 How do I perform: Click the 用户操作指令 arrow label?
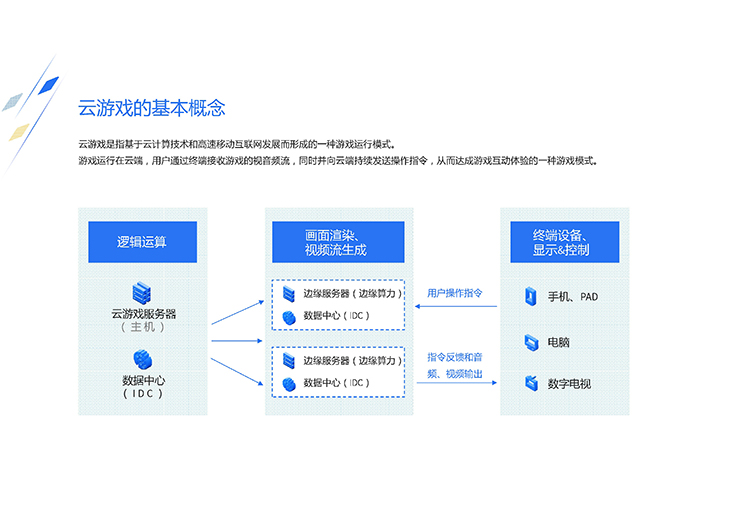click(454, 293)
